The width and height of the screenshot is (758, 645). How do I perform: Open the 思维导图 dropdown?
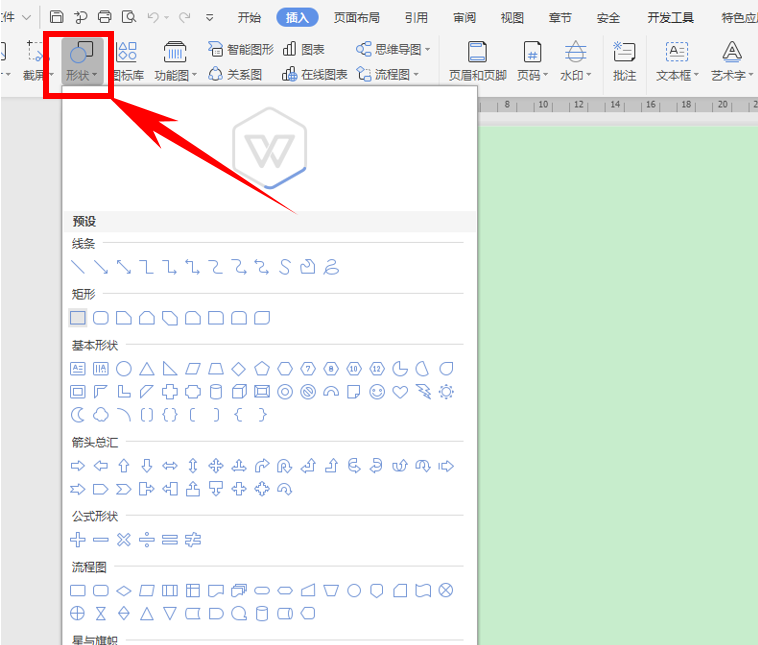[393, 49]
